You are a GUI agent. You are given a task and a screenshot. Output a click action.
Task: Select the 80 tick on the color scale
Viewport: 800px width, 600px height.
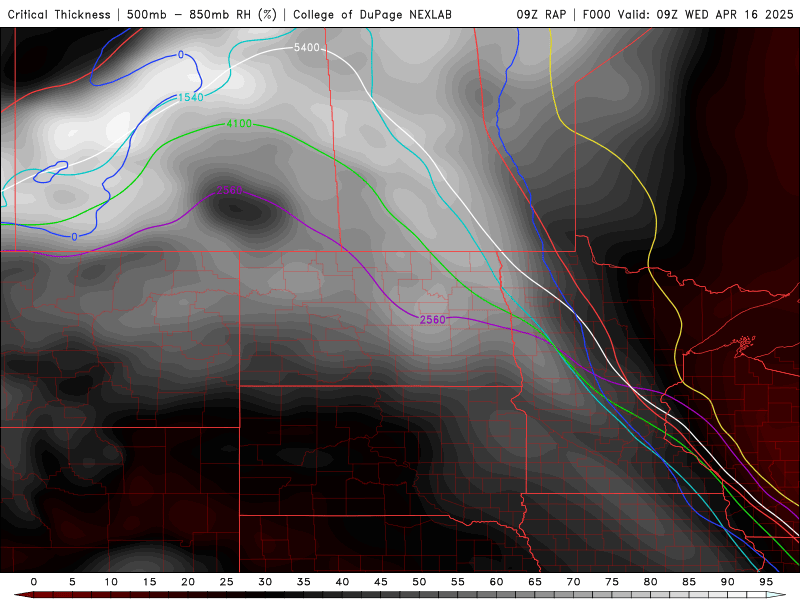651,582
